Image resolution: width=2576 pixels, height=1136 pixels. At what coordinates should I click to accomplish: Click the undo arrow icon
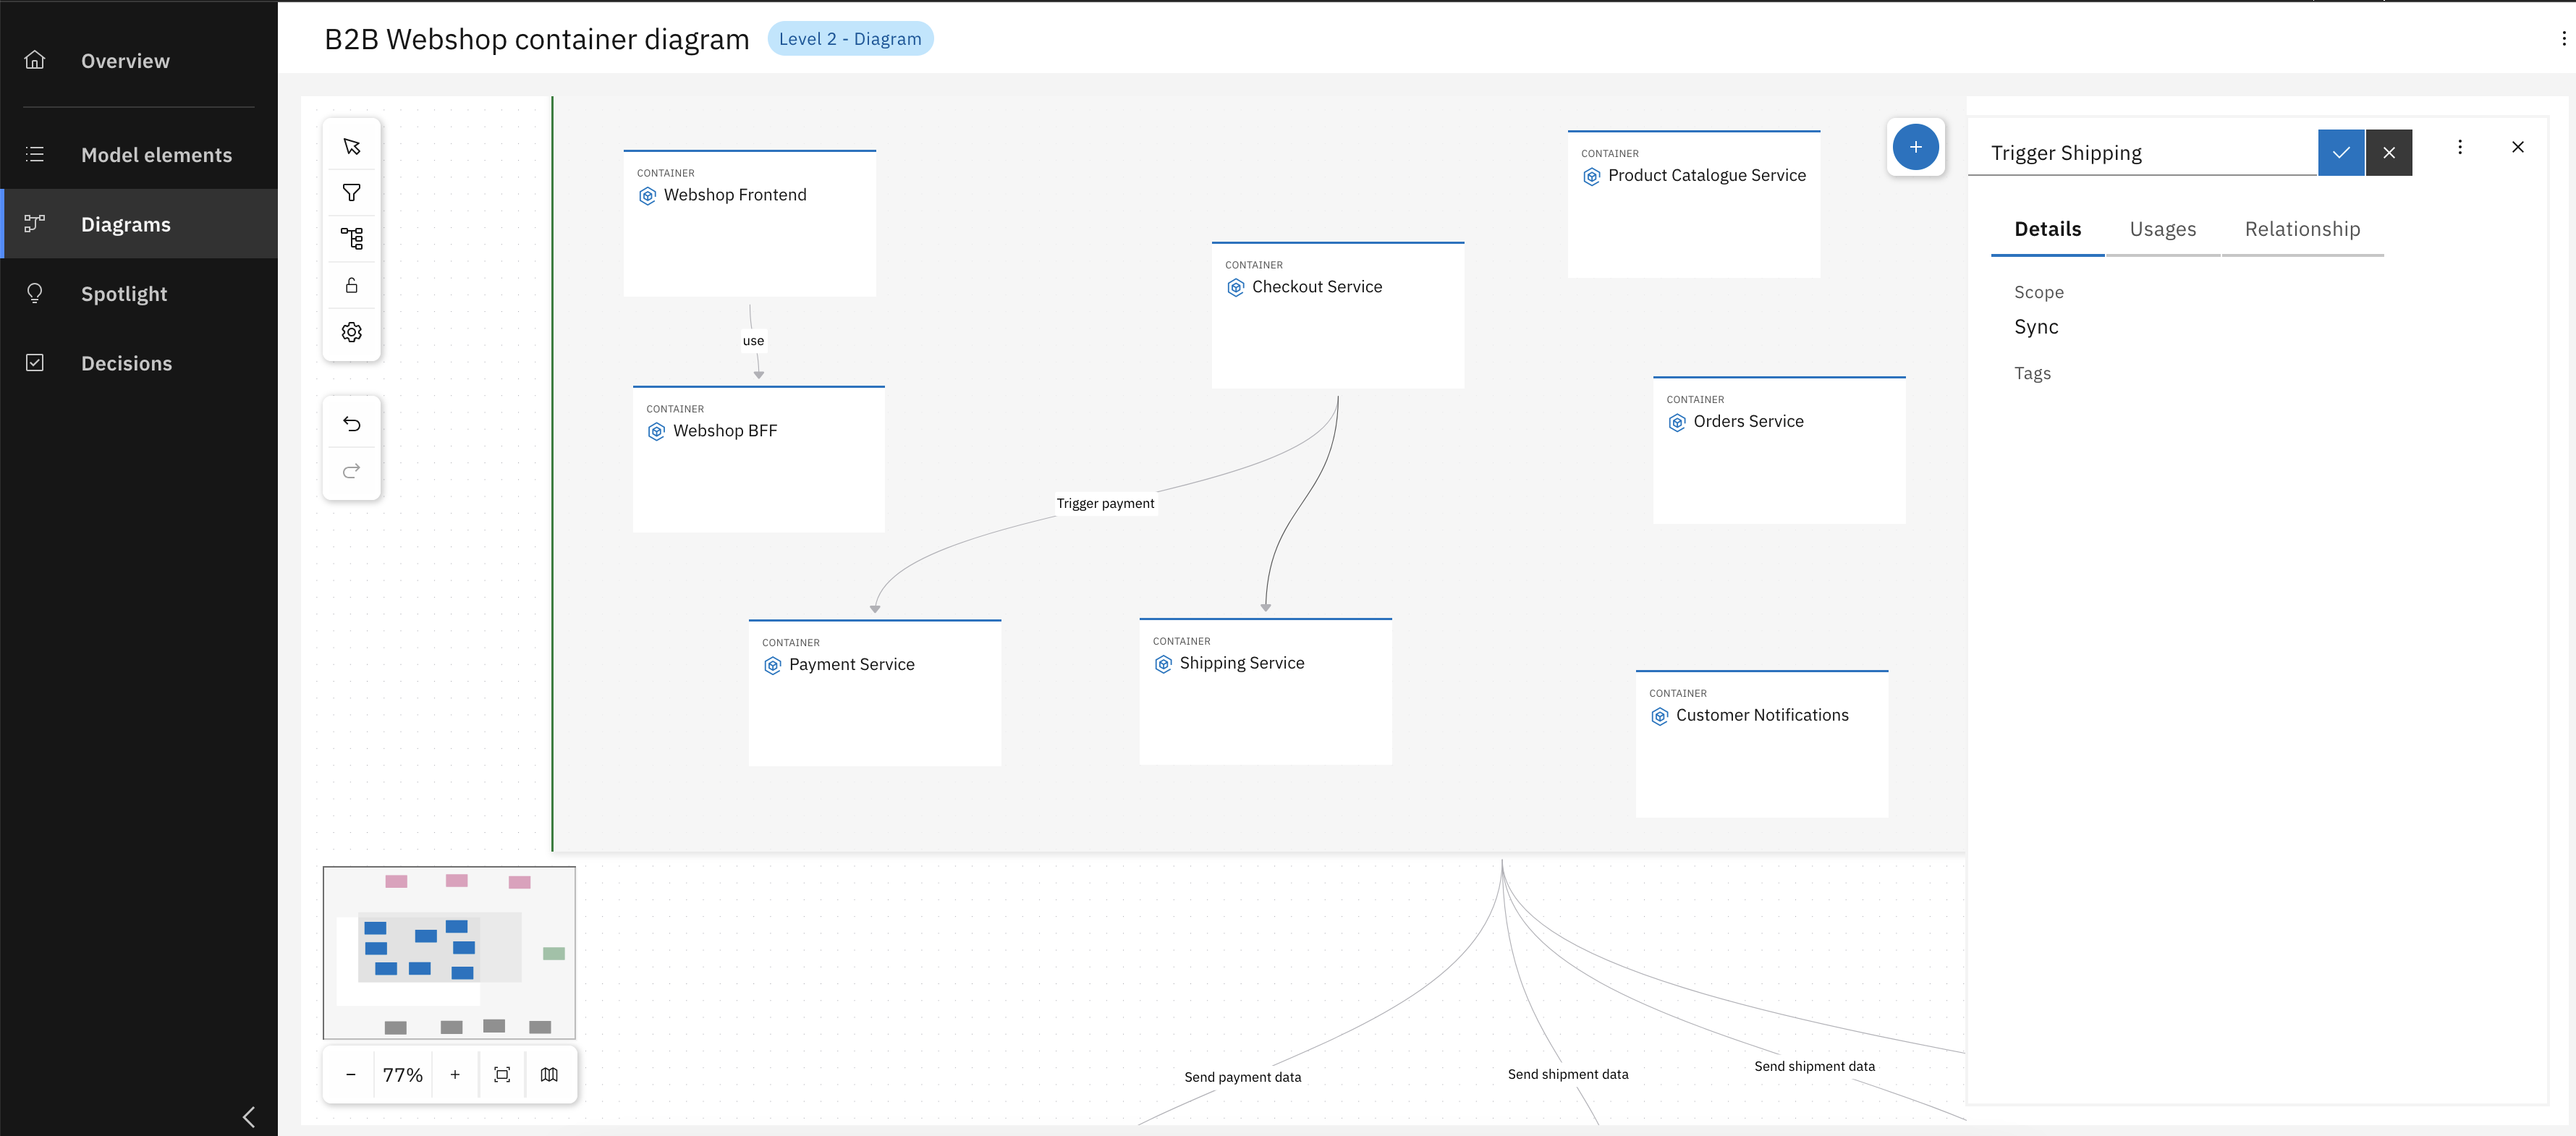(351, 423)
